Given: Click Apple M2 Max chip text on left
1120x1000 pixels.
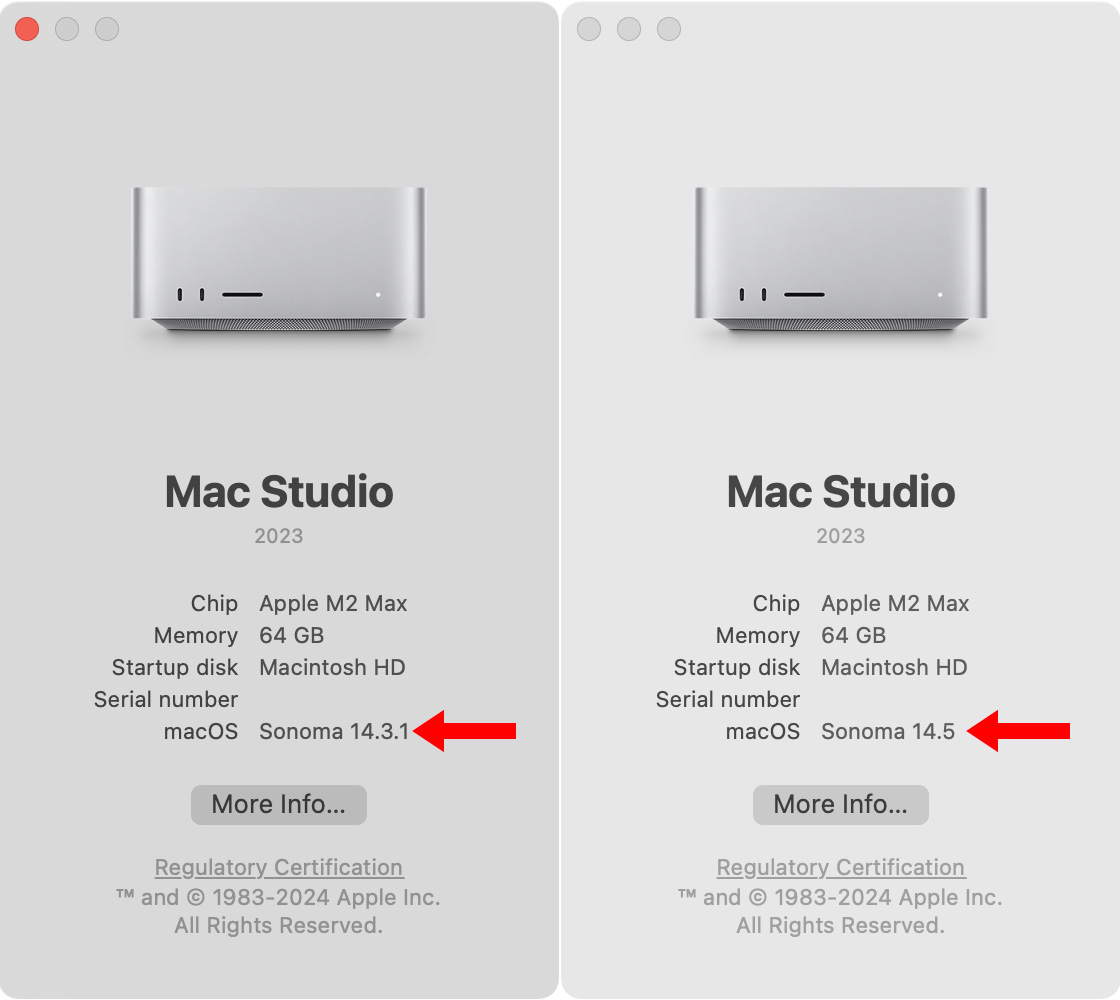Looking at the screenshot, I should (333, 604).
